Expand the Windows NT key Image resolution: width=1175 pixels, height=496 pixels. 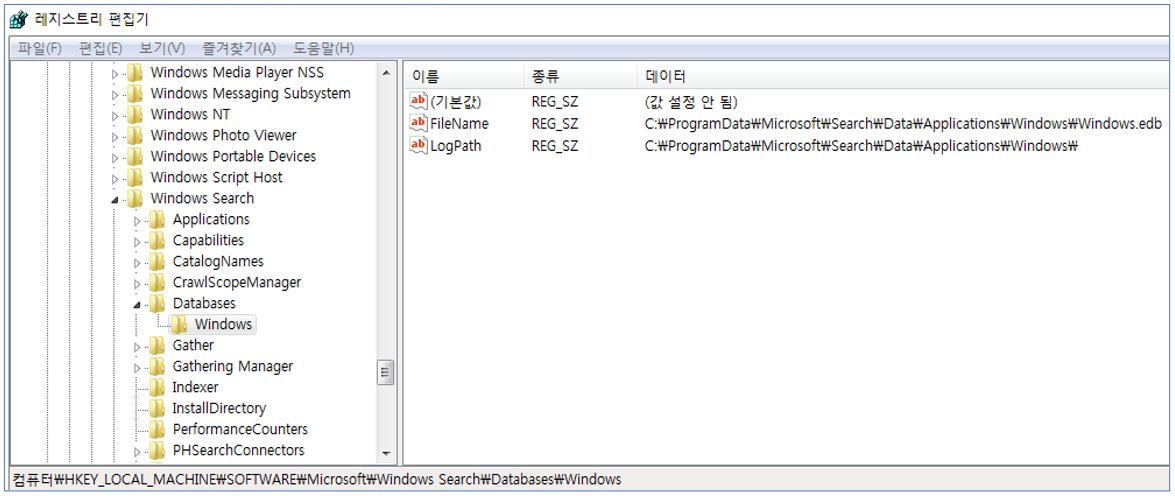[x=115, y=115]
